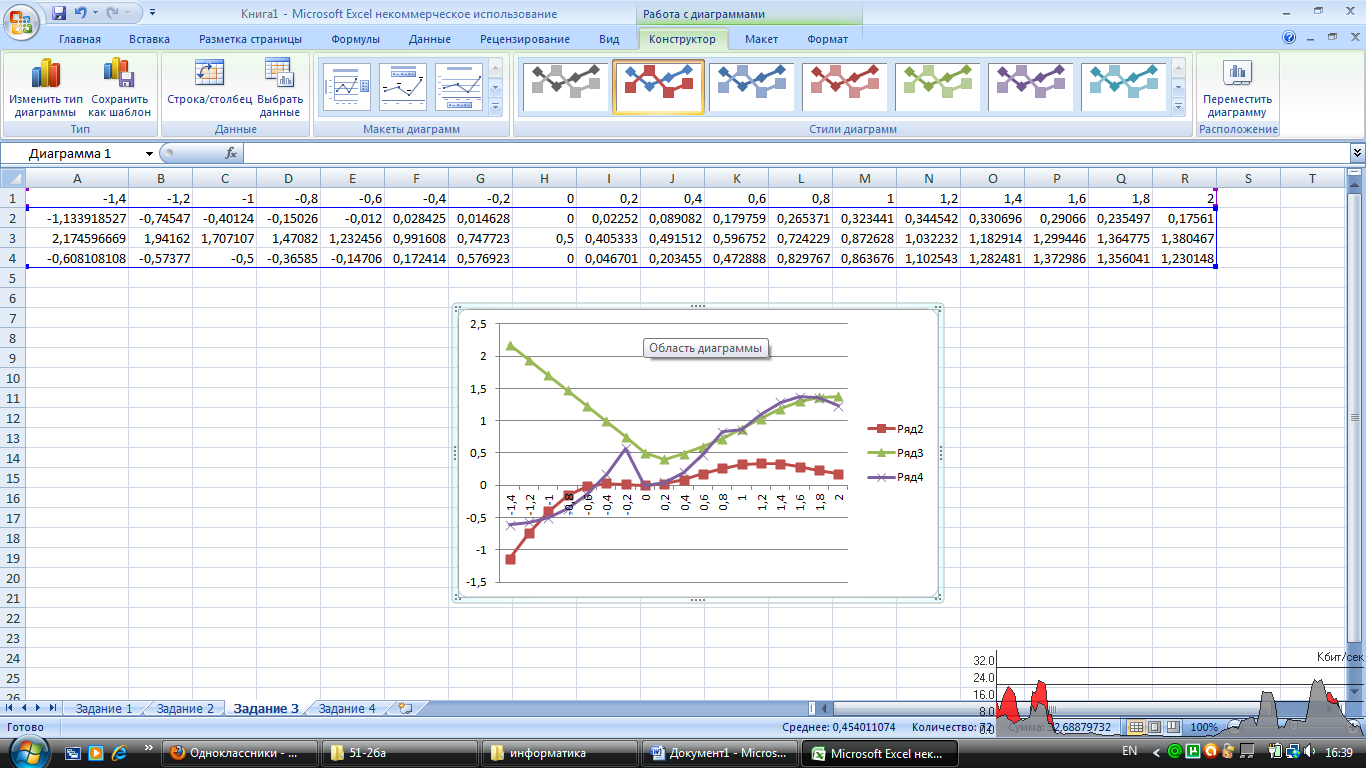Select legend entry Ряд3
The image size is (1366, 768).
coord(896,453)
